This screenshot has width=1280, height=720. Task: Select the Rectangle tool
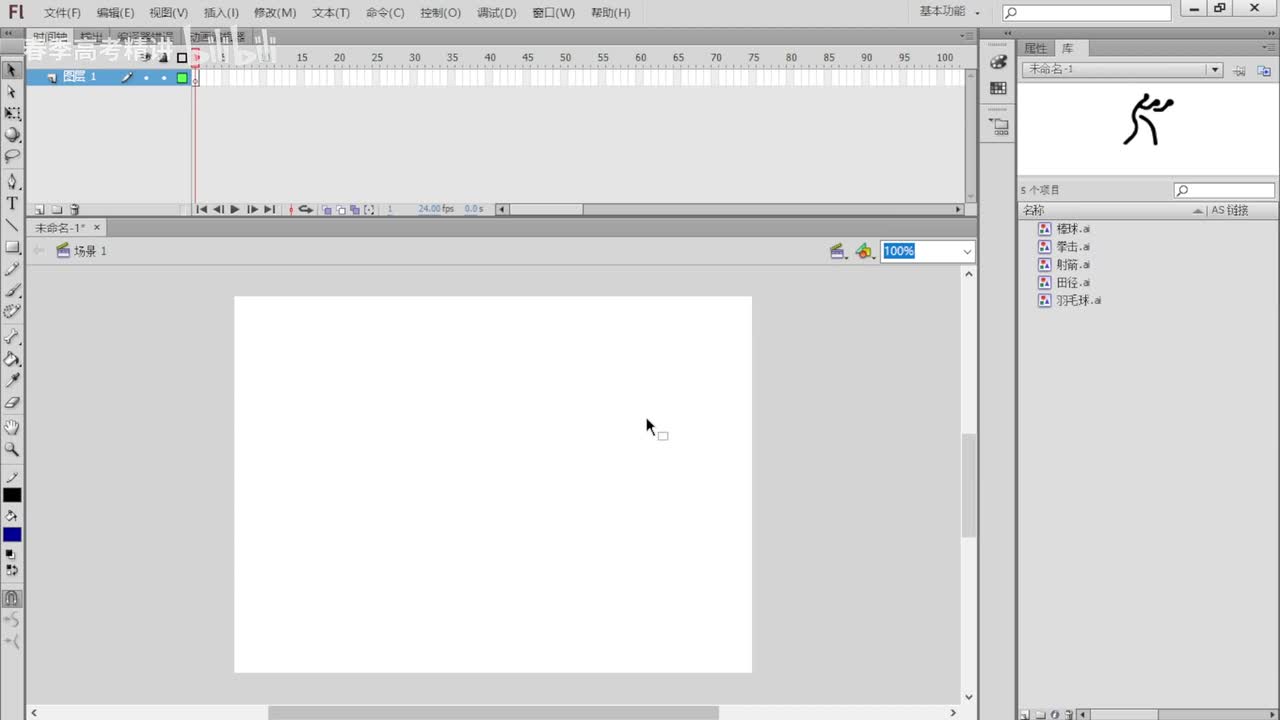[x=12, y=247]
